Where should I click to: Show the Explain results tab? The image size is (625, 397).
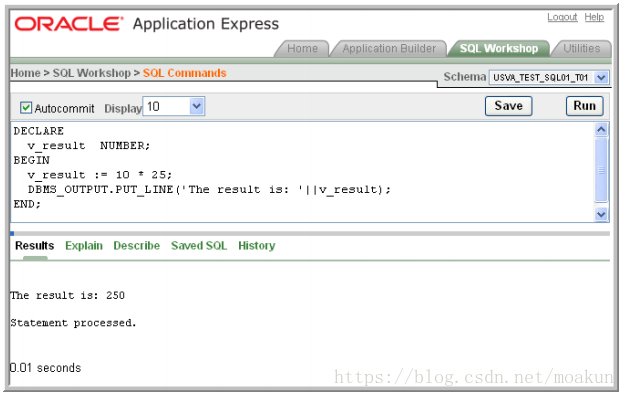84,246
